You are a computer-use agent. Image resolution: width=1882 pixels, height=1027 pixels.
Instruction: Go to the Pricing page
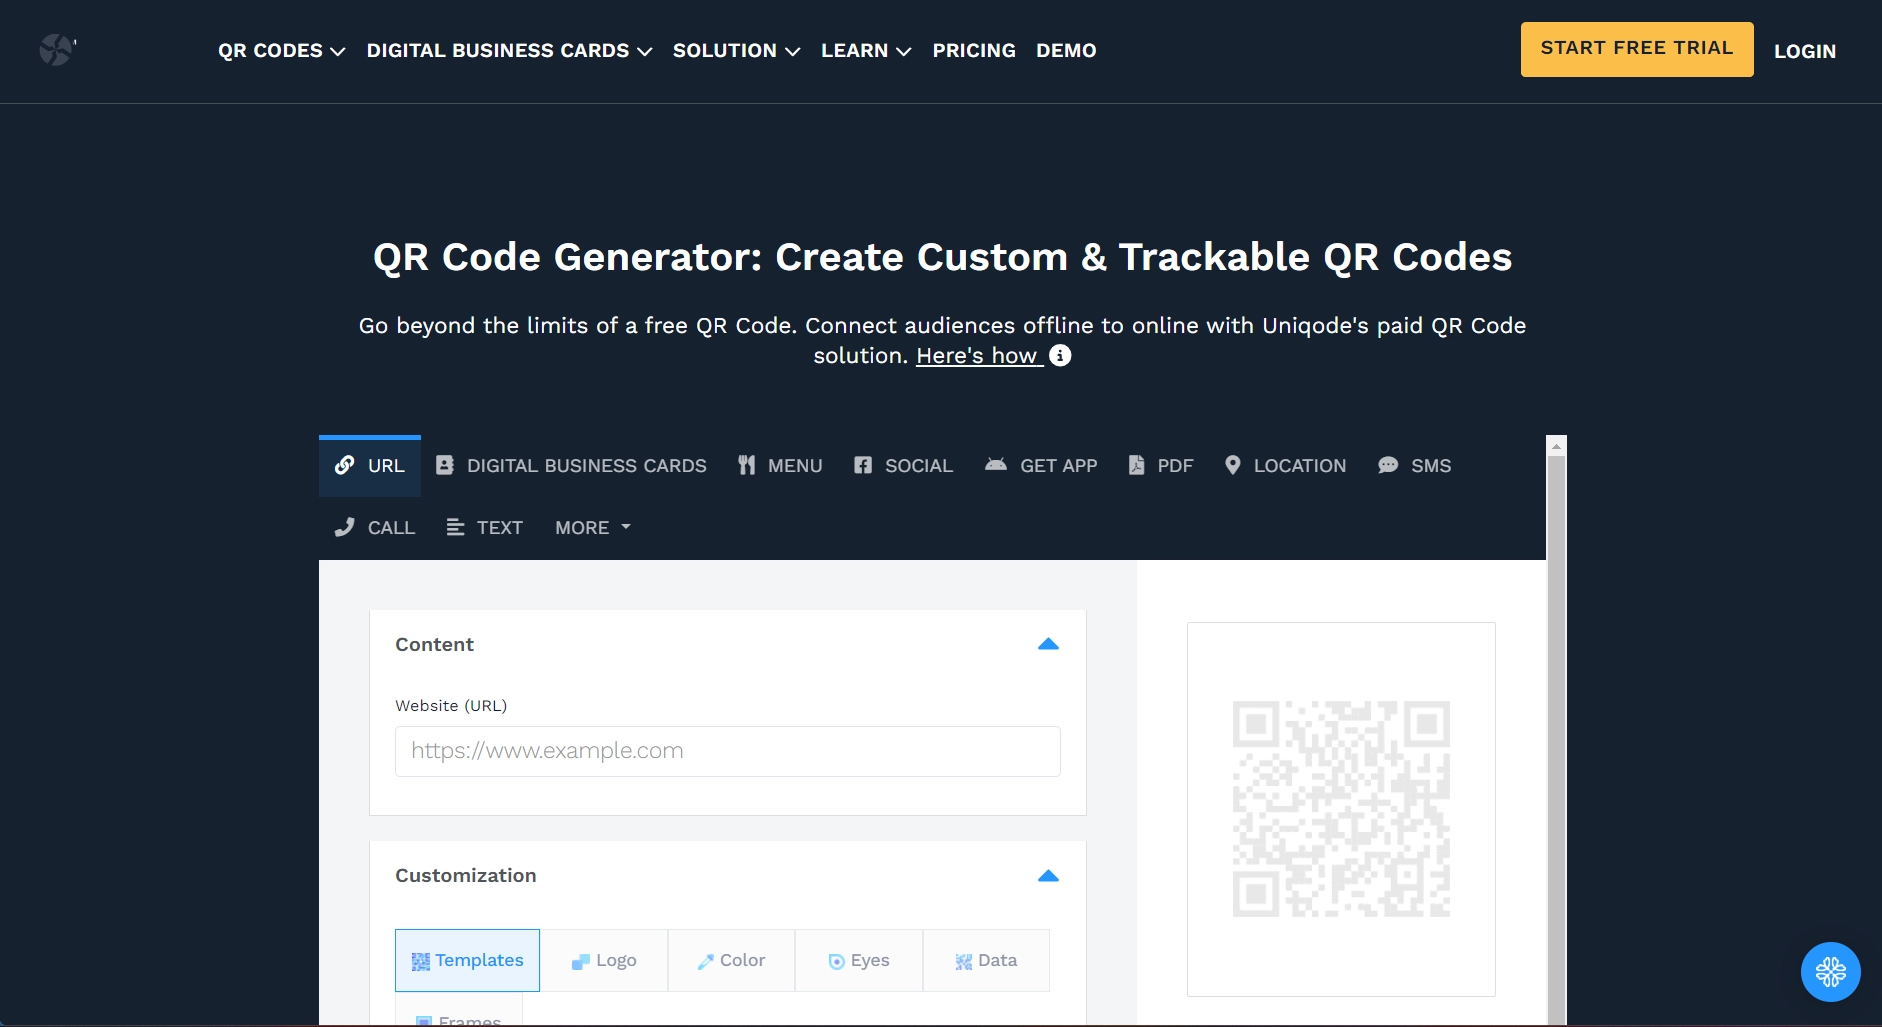[974, 51]
